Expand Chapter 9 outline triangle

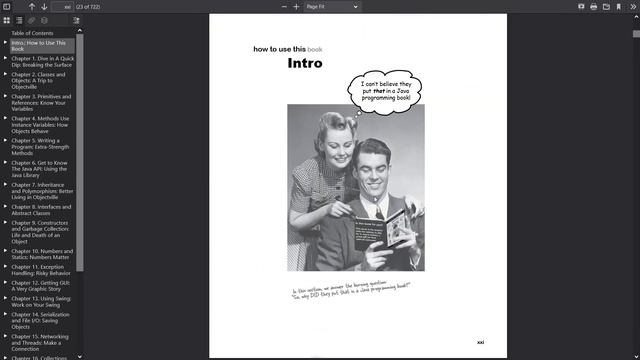point(5,222)
